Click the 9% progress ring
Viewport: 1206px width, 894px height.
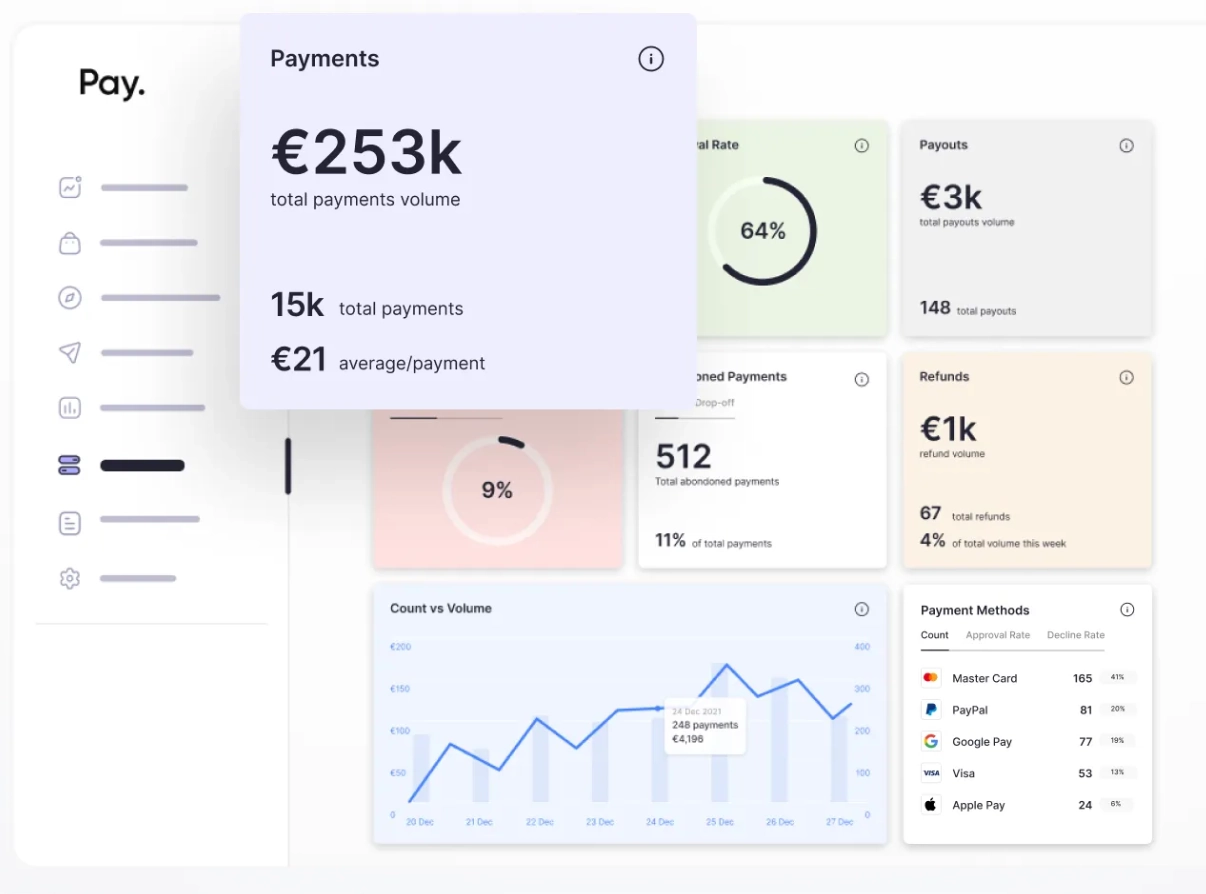tap(497, 490)
